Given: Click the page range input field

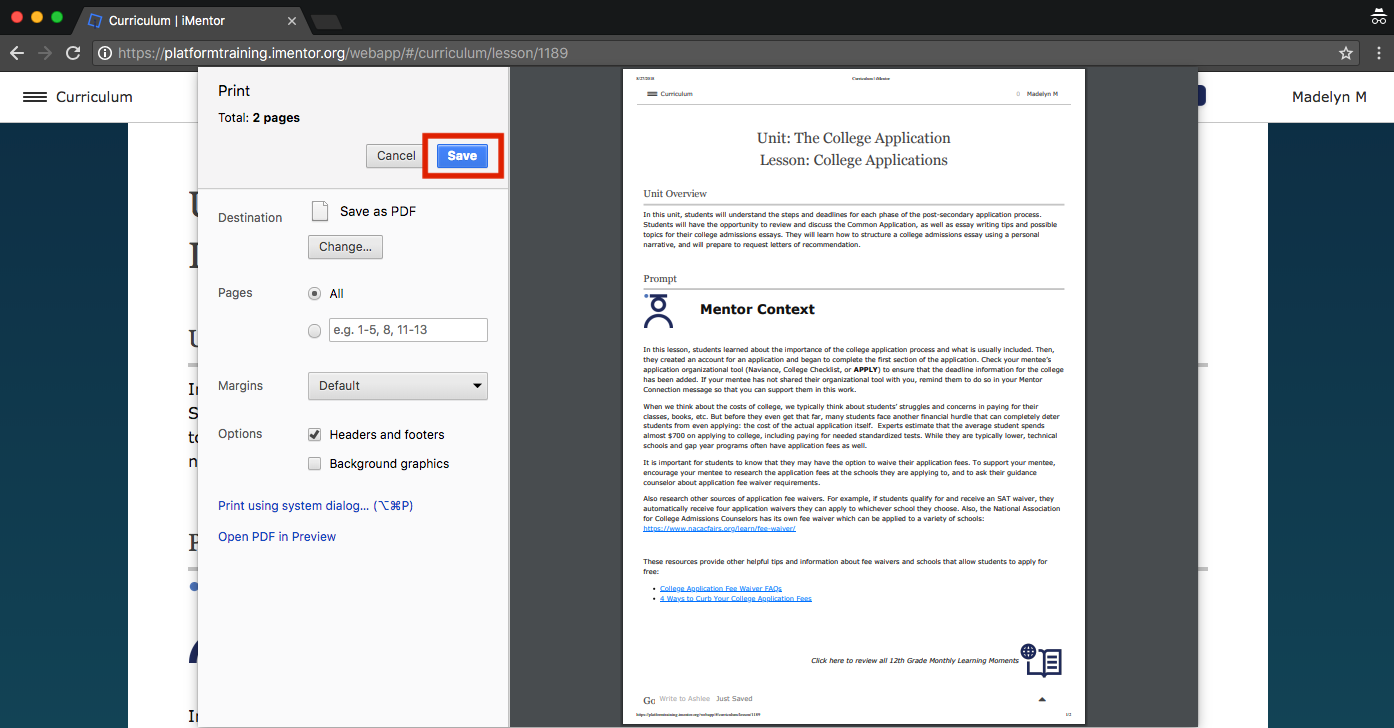Looking at the screenshot, I should tap(408, 330).
